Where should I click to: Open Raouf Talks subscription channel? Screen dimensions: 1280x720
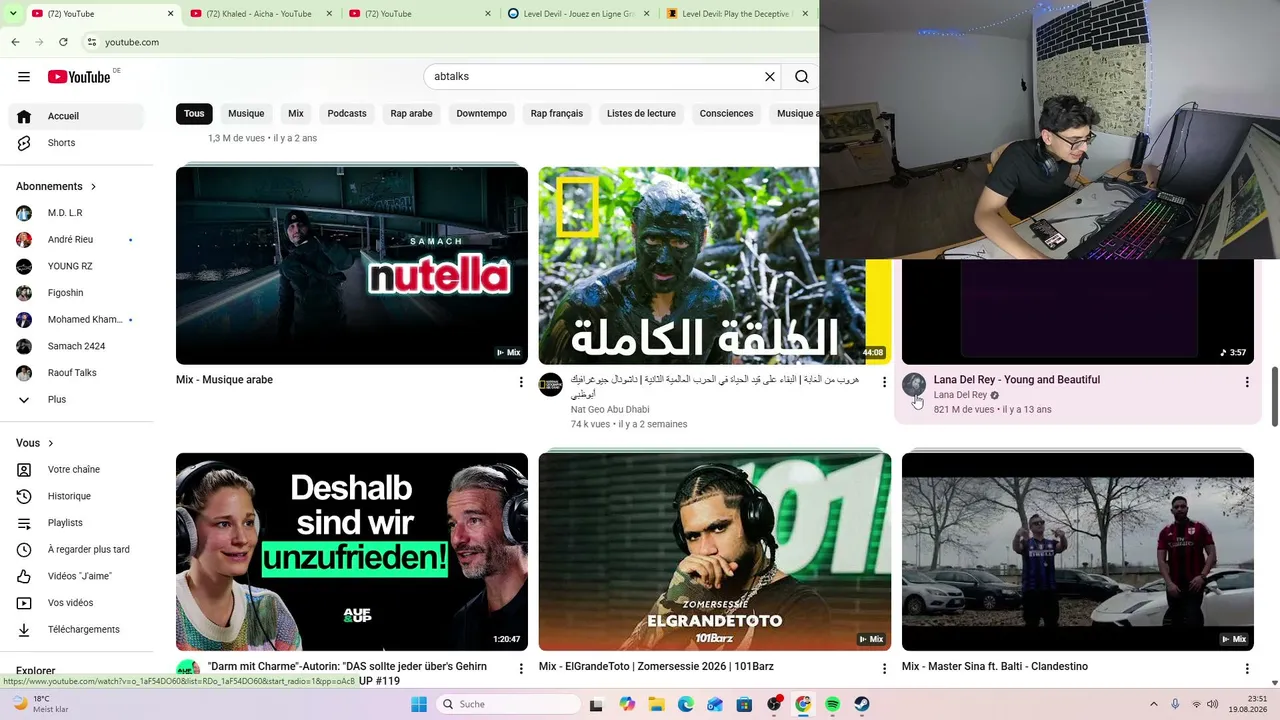[76, 373]
